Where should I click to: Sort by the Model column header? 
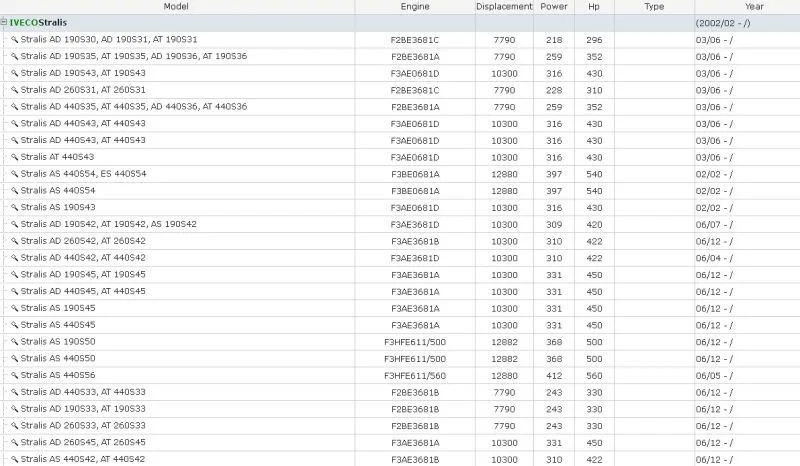point(176,7)
